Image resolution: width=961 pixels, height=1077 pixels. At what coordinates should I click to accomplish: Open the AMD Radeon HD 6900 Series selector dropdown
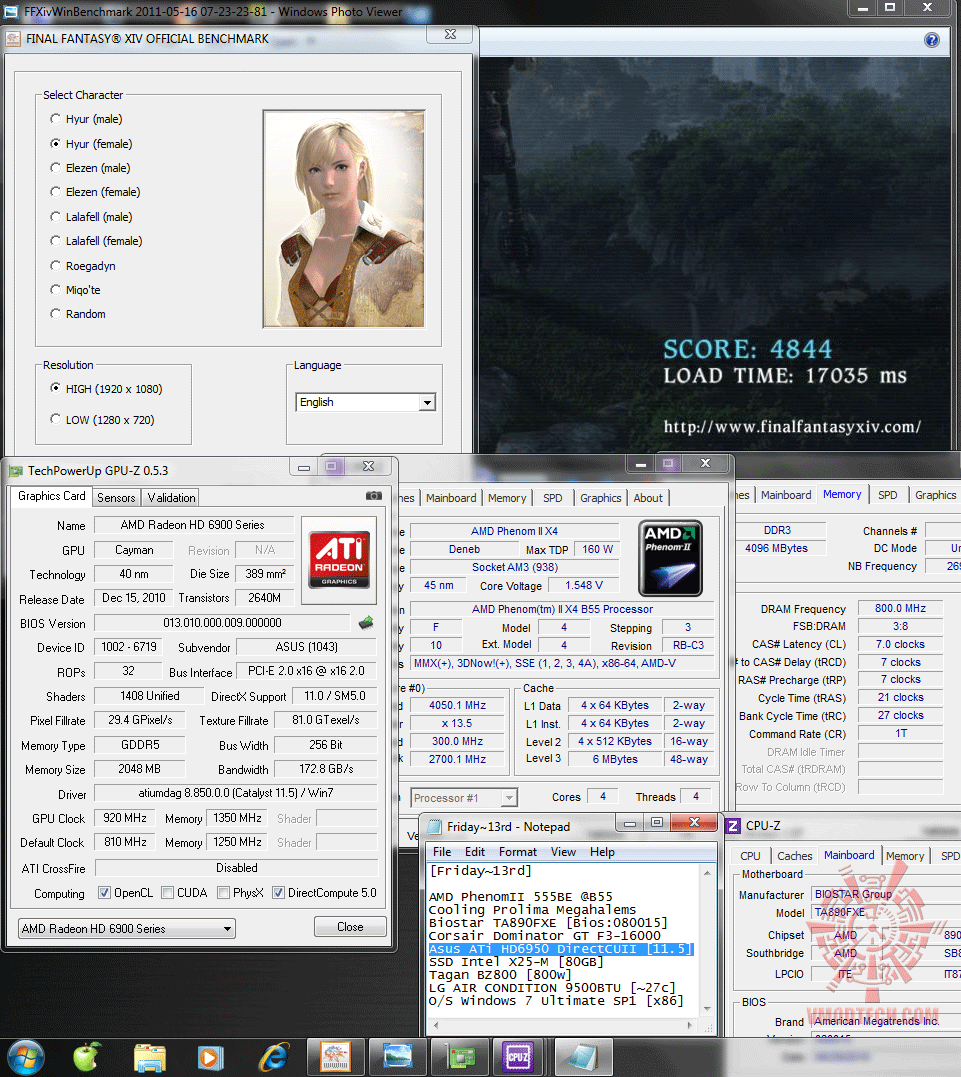[x=126, y=929]
